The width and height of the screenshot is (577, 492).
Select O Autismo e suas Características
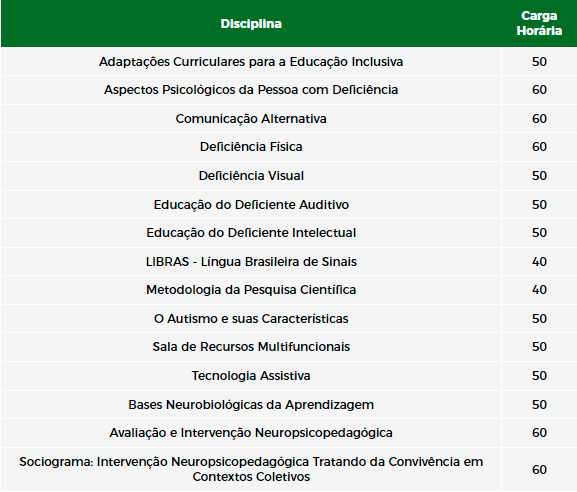click(x=251, y=318)
